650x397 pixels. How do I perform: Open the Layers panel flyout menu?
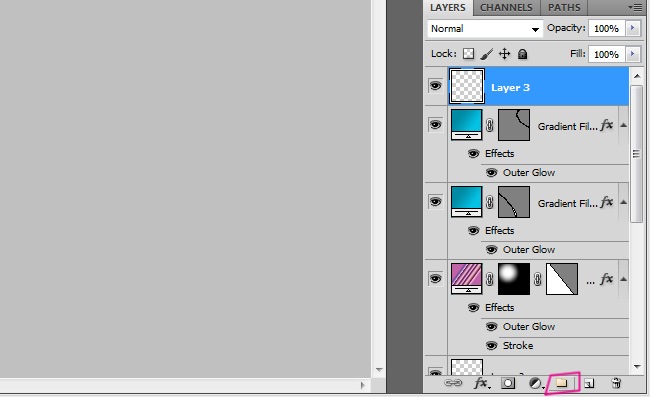635,7
